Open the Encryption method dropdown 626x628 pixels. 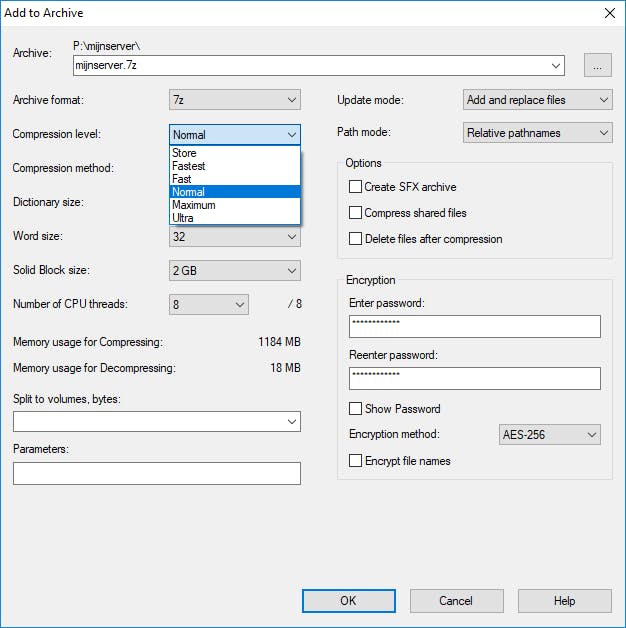pyautogui.click(x=550, y=435)
